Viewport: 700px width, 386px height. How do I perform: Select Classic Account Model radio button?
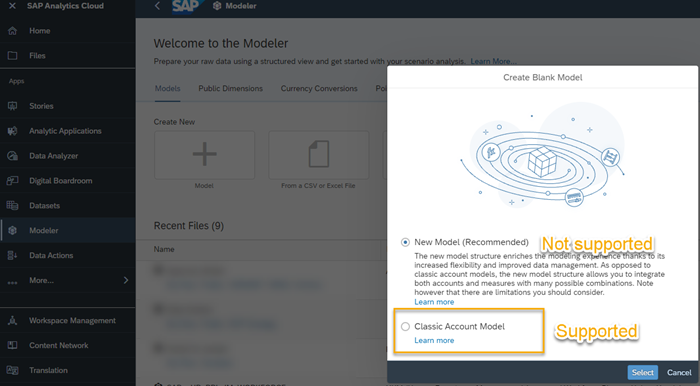point(405,327)
